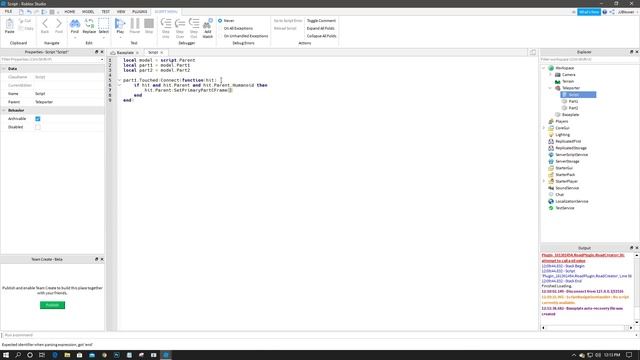Viewport: 640px width, 360px height.
Task: Switch to the TEST ribbon tab
Action: pos(105,12)
